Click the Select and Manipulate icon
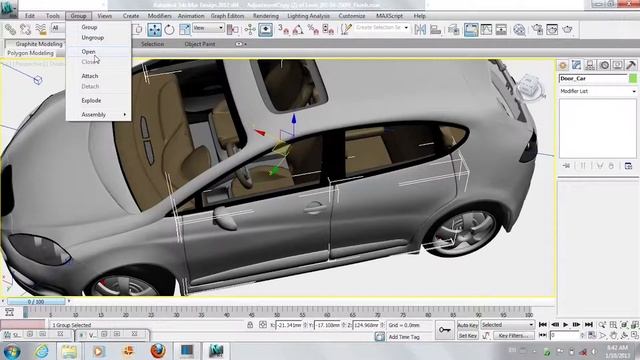Screen dimensions: 640x360 [x=250, y=29]
